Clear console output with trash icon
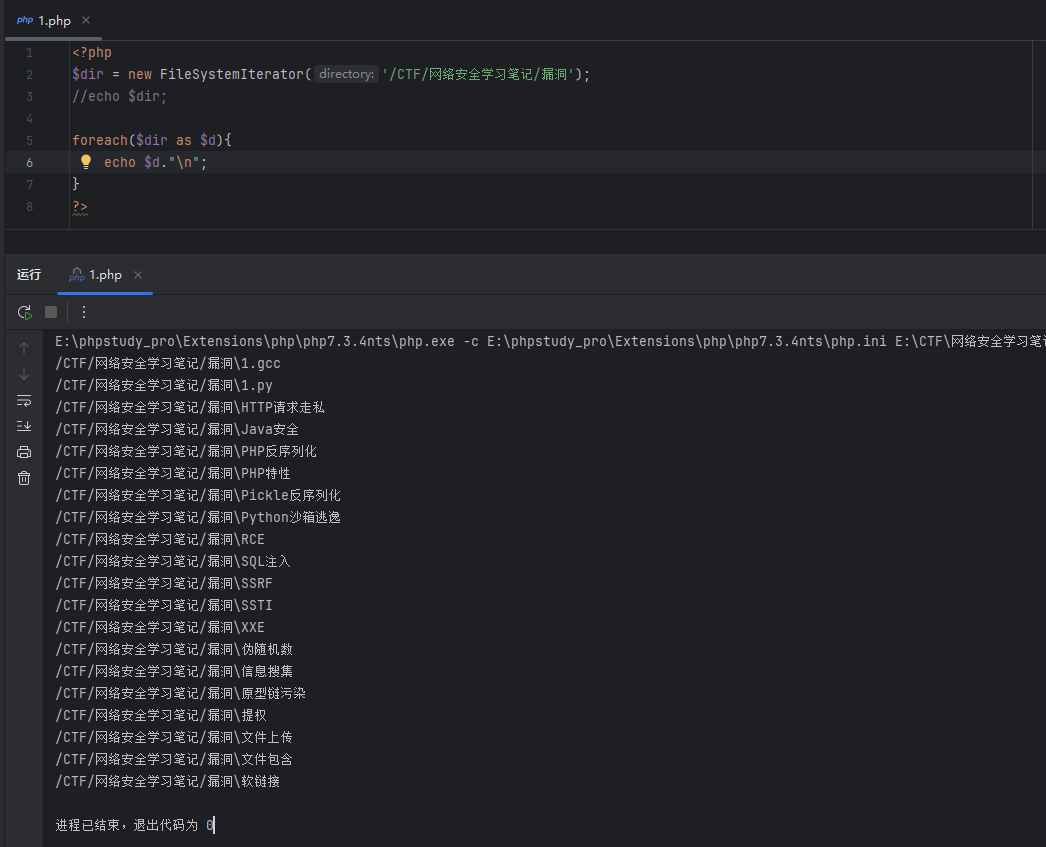Screen dimensions: 1046x847 24,478
